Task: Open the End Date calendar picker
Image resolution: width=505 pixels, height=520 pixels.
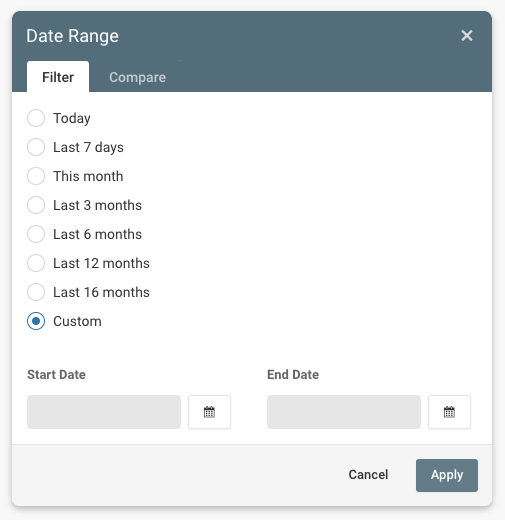Action: (x=449, y=412)
